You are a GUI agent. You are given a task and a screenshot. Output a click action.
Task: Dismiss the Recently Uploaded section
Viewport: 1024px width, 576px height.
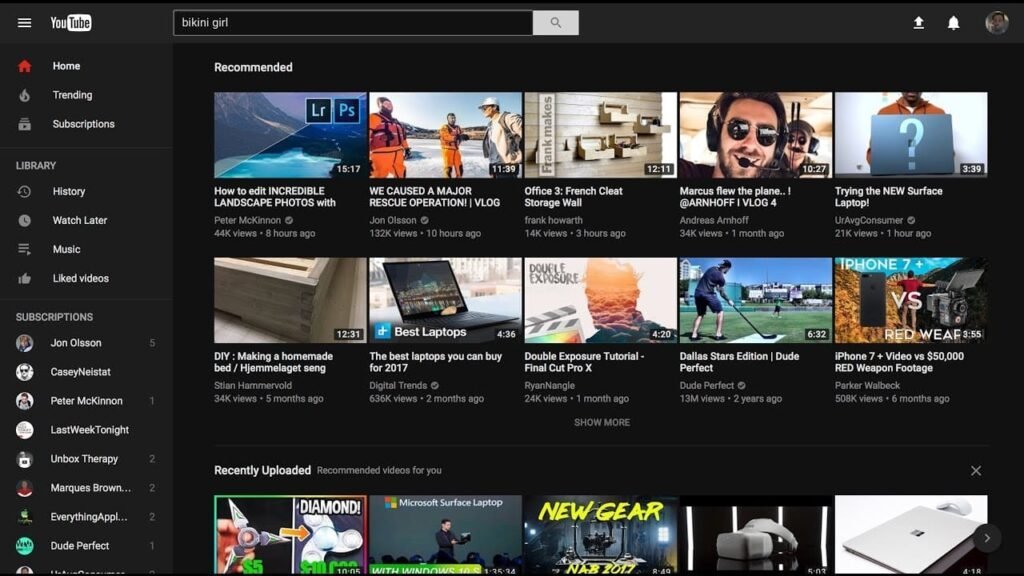(976, 470)
